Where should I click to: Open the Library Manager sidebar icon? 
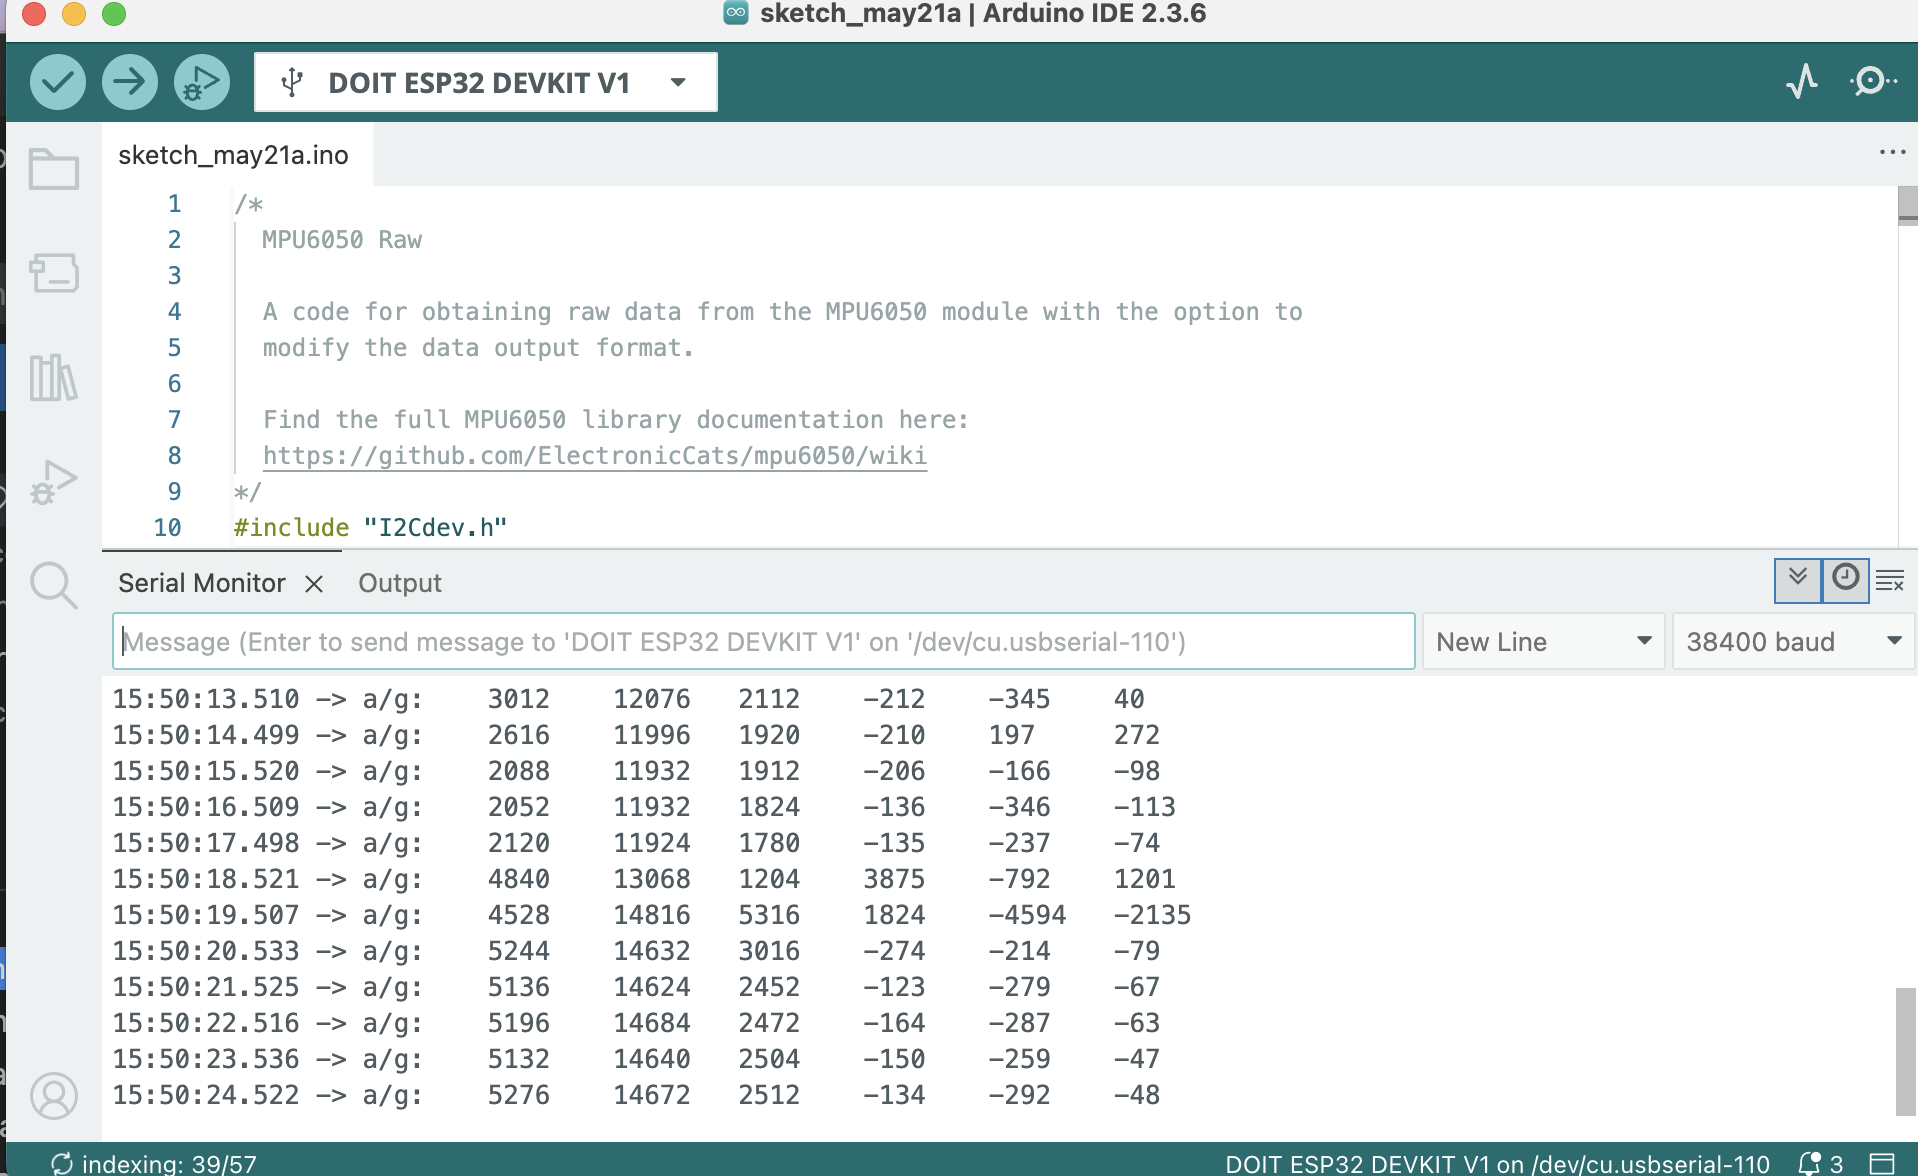point(54,377)
